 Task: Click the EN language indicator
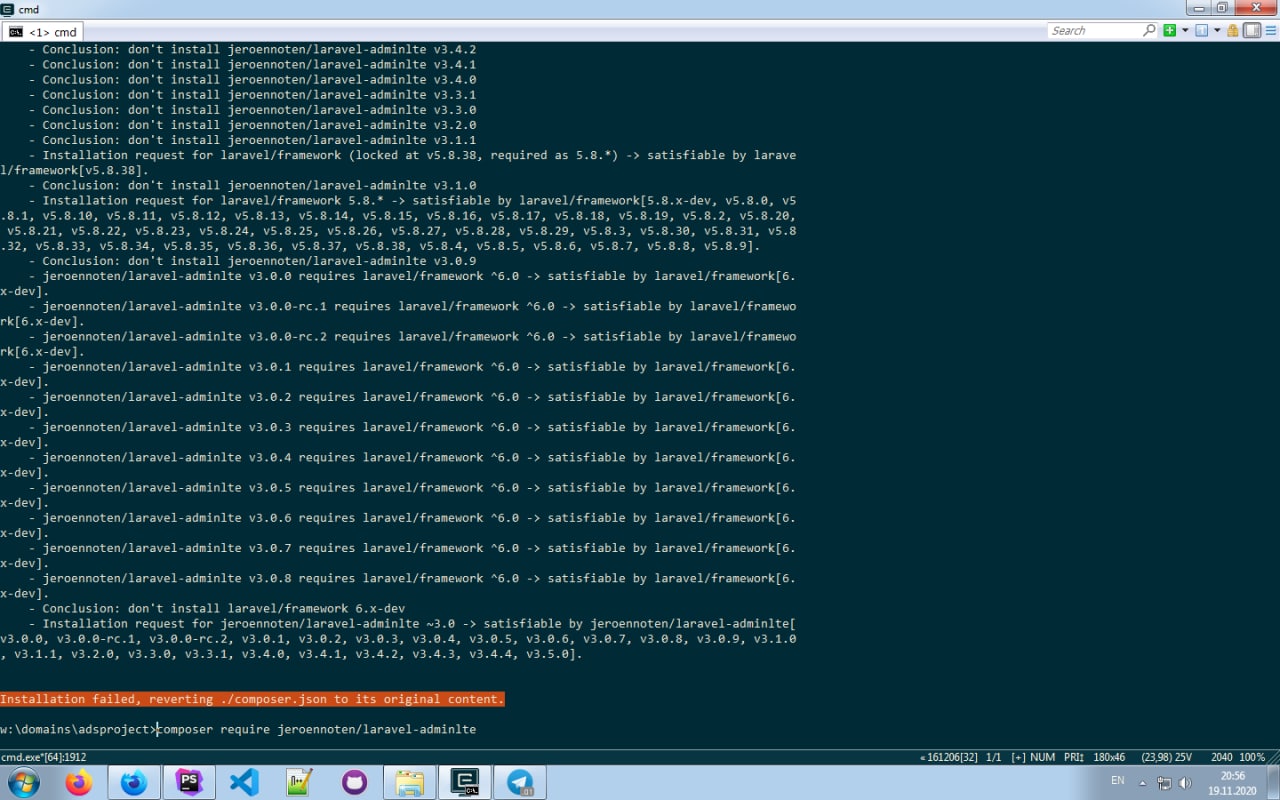click(x=1117, y=780)
